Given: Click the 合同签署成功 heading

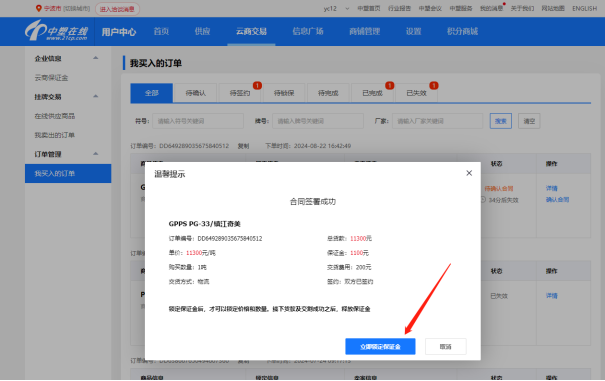Looking at the screenshot, I should [x=313, y=202].
